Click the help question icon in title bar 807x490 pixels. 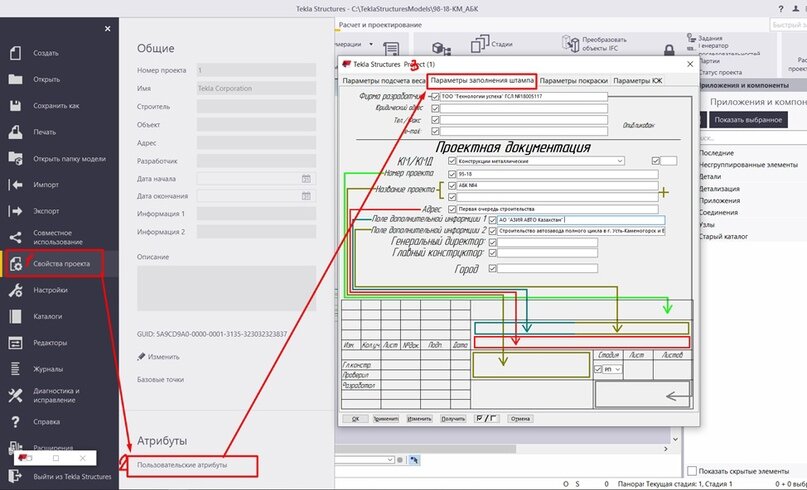point(781,9)
